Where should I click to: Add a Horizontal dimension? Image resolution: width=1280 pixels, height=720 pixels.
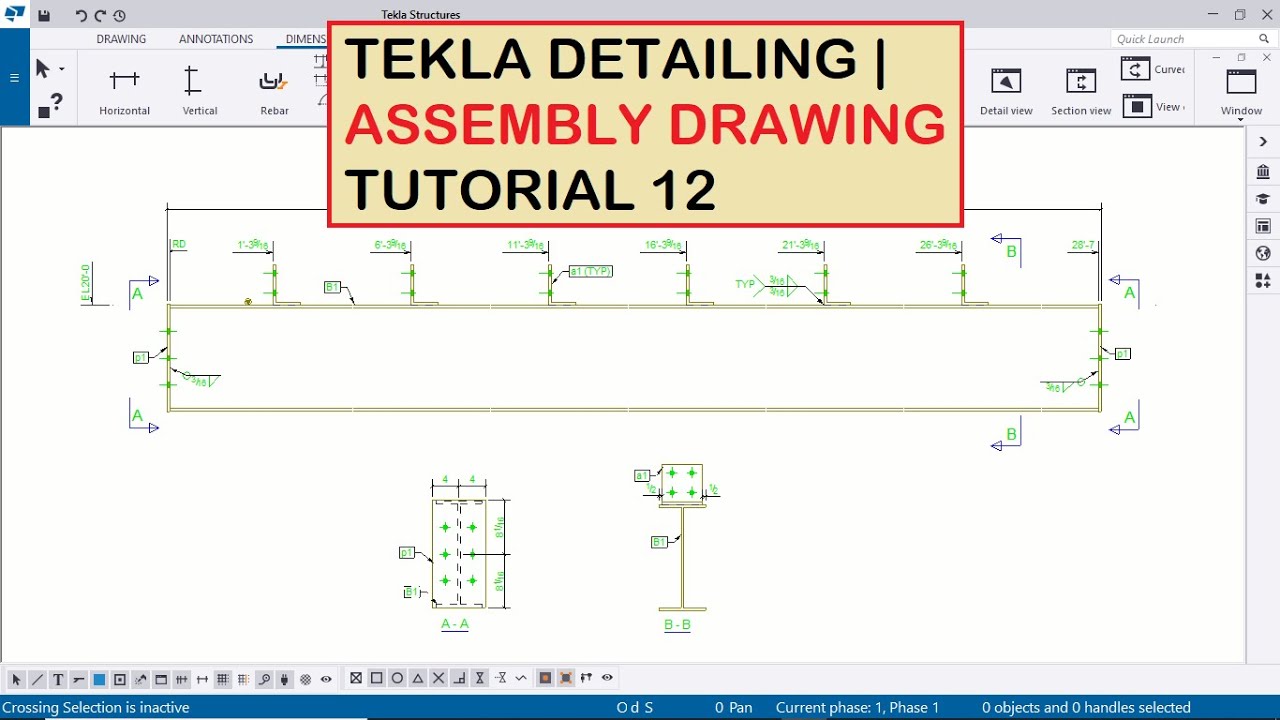point(125,90)
